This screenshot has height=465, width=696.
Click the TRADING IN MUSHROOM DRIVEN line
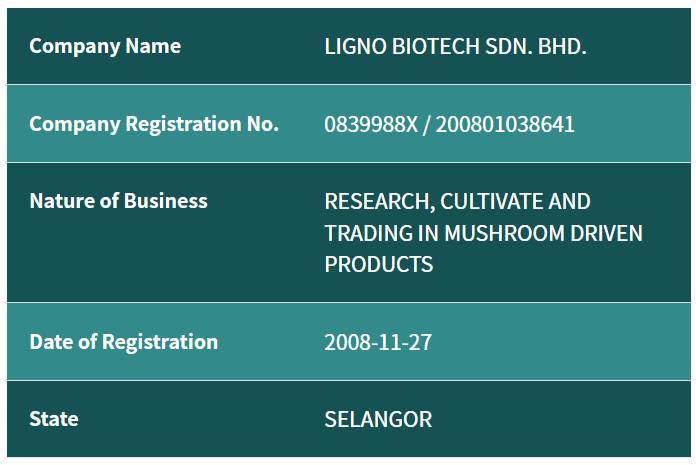tap(483, 233)
